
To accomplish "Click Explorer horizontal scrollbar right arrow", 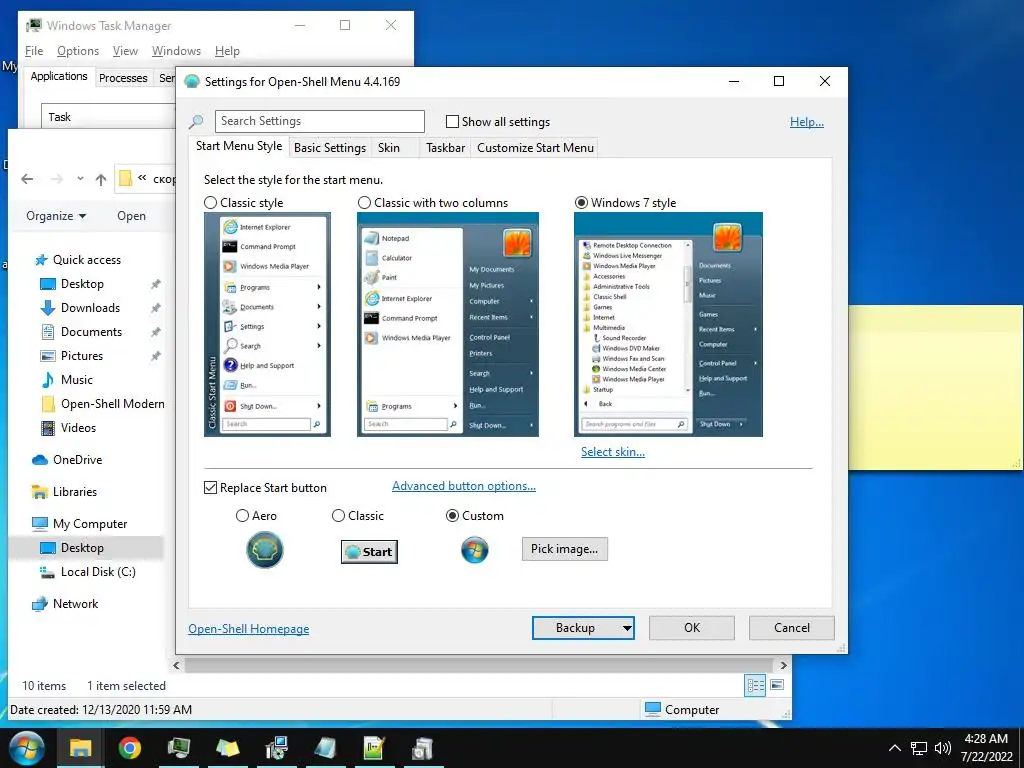I will 784,665.
